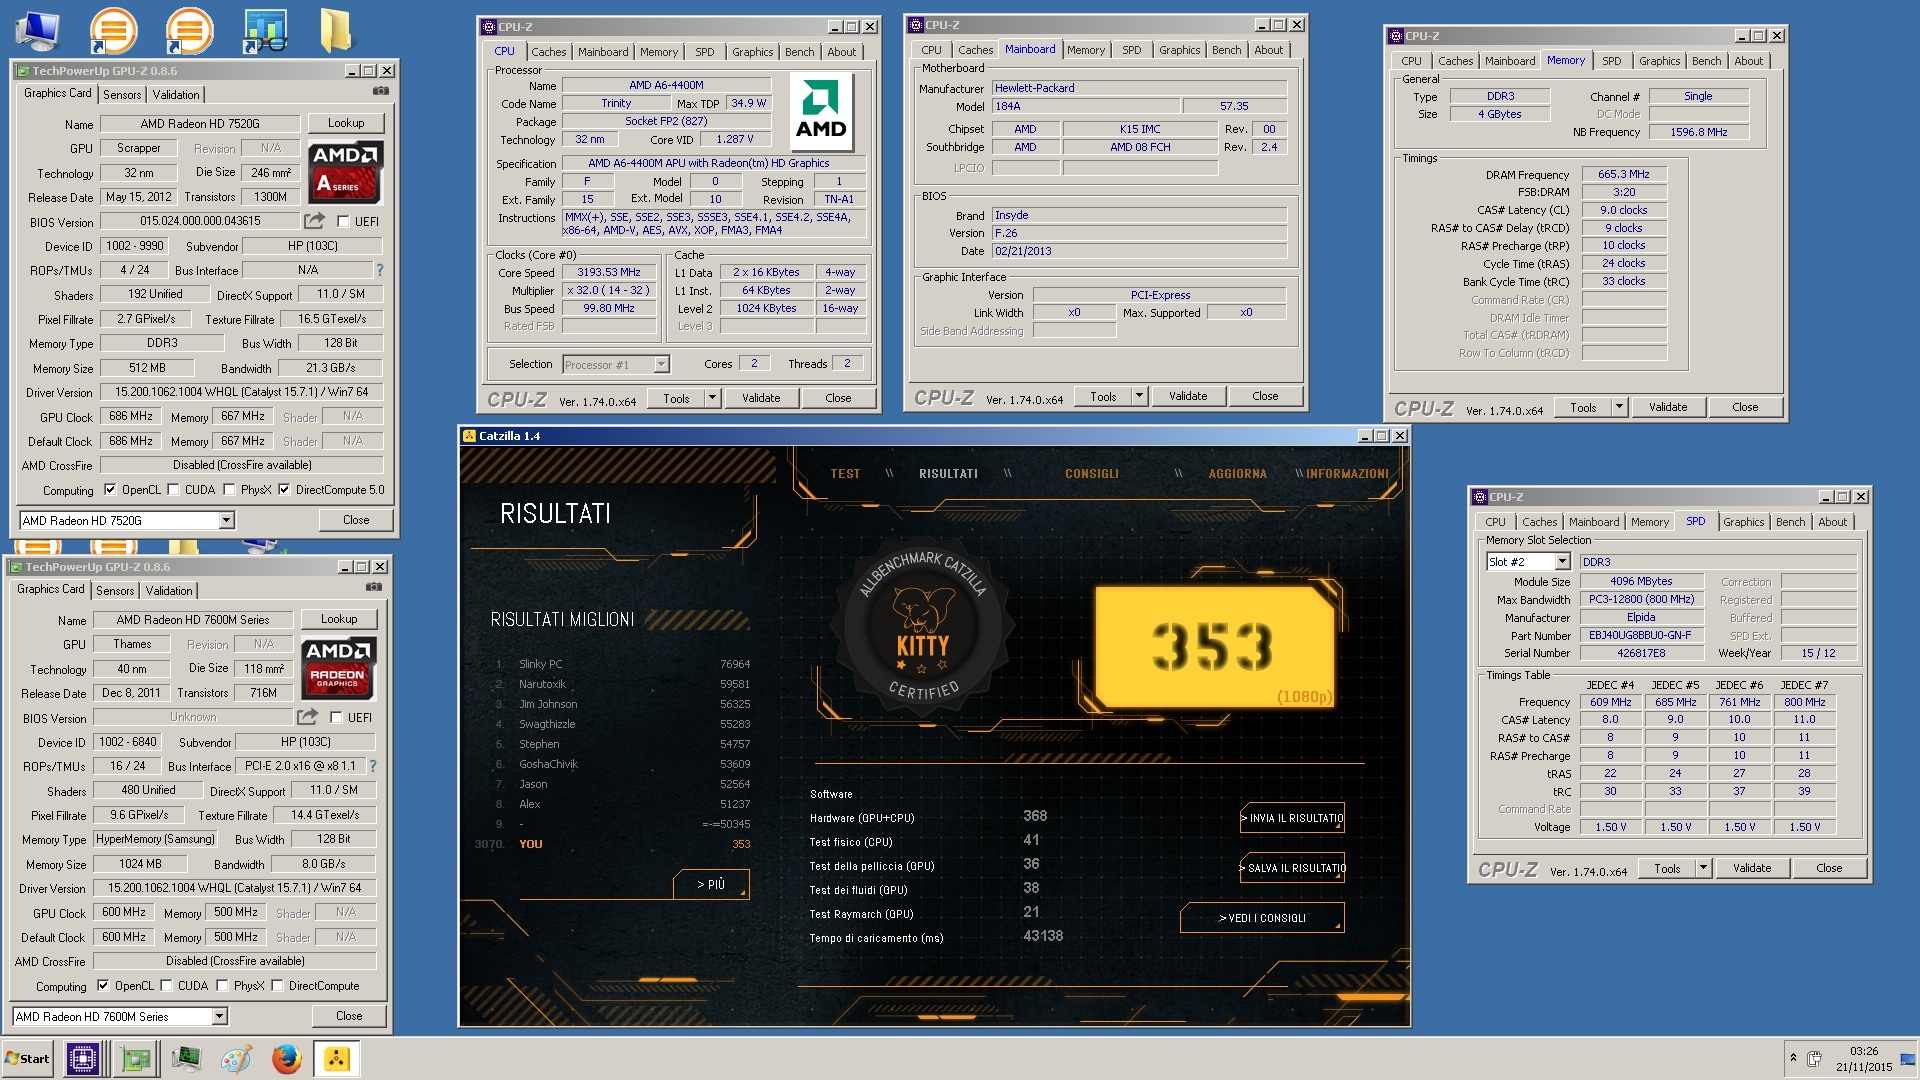Click the Kitty Certified badge in Catzilla
Image resolution: width=1920 pixels, height=1080 pixels.
pos(922,626)
